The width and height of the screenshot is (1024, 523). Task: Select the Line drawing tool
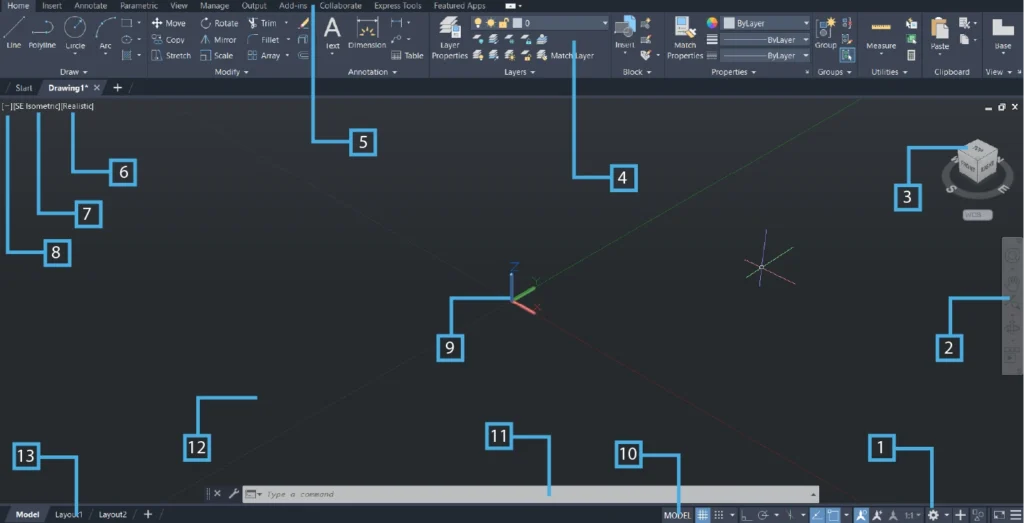click(x=14, y=33)
